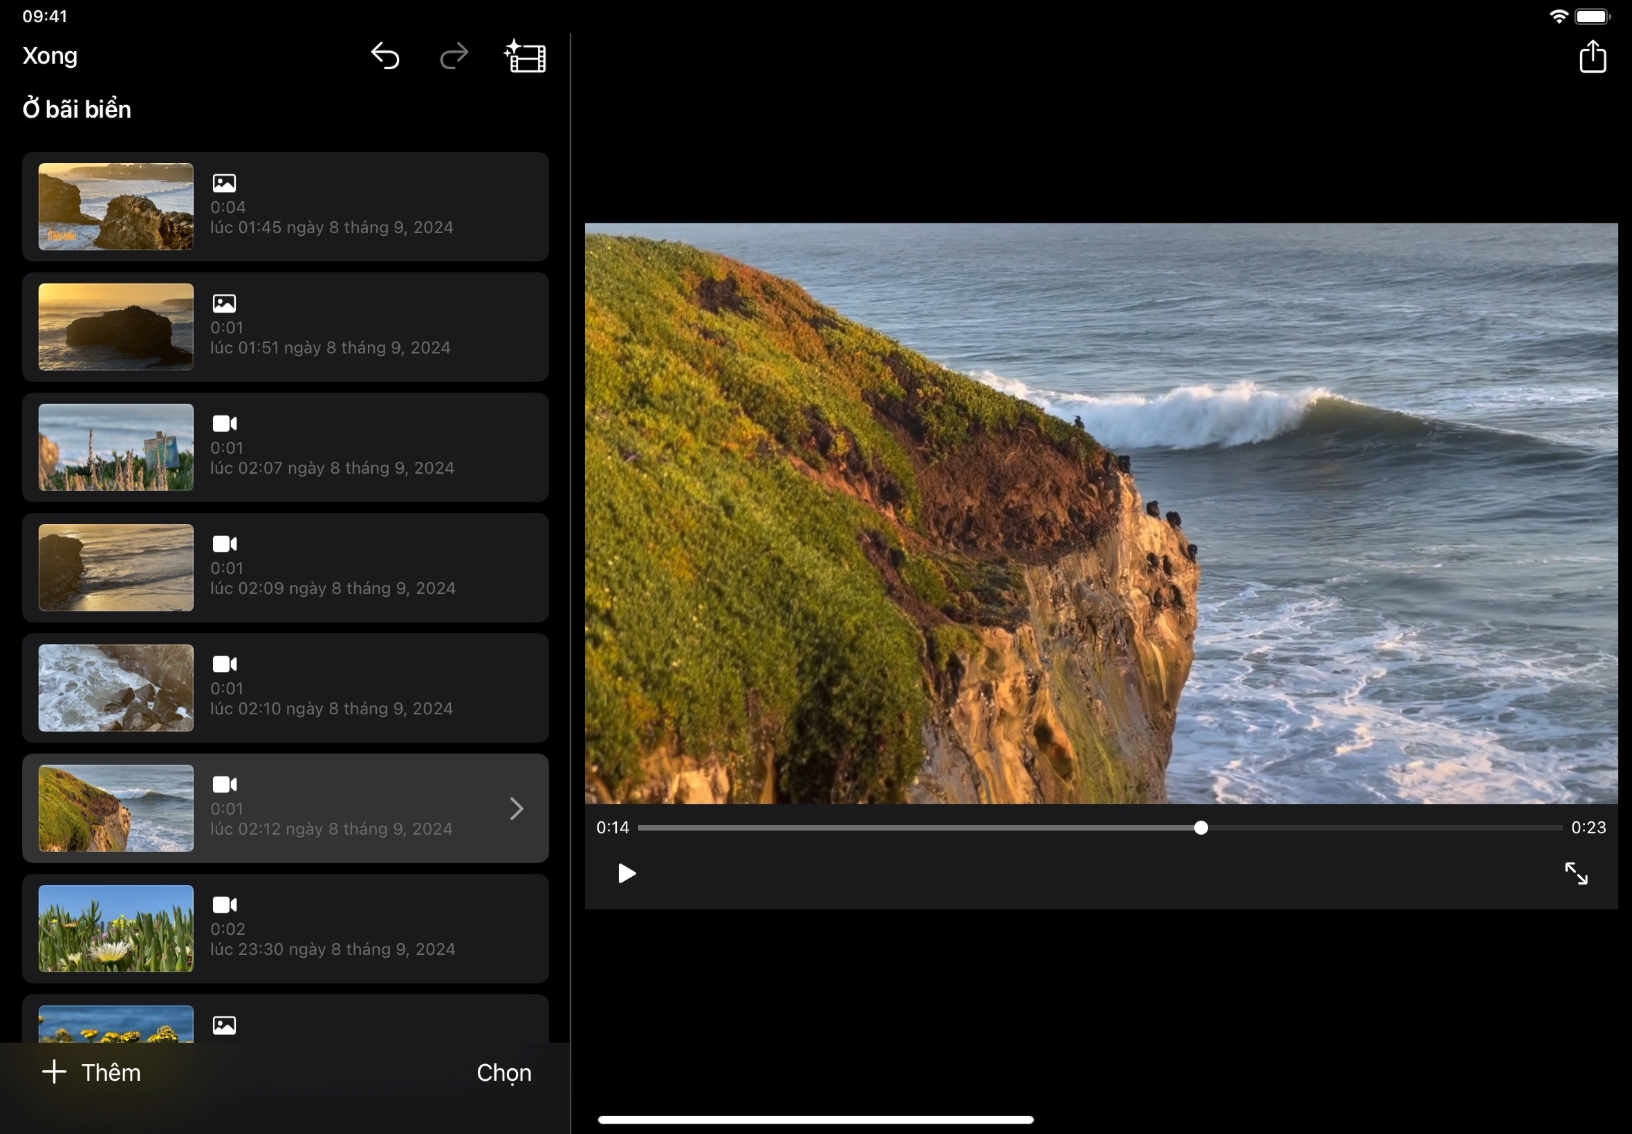
Task: Click the video preview of the cliff
Action: coord(1100,513)
